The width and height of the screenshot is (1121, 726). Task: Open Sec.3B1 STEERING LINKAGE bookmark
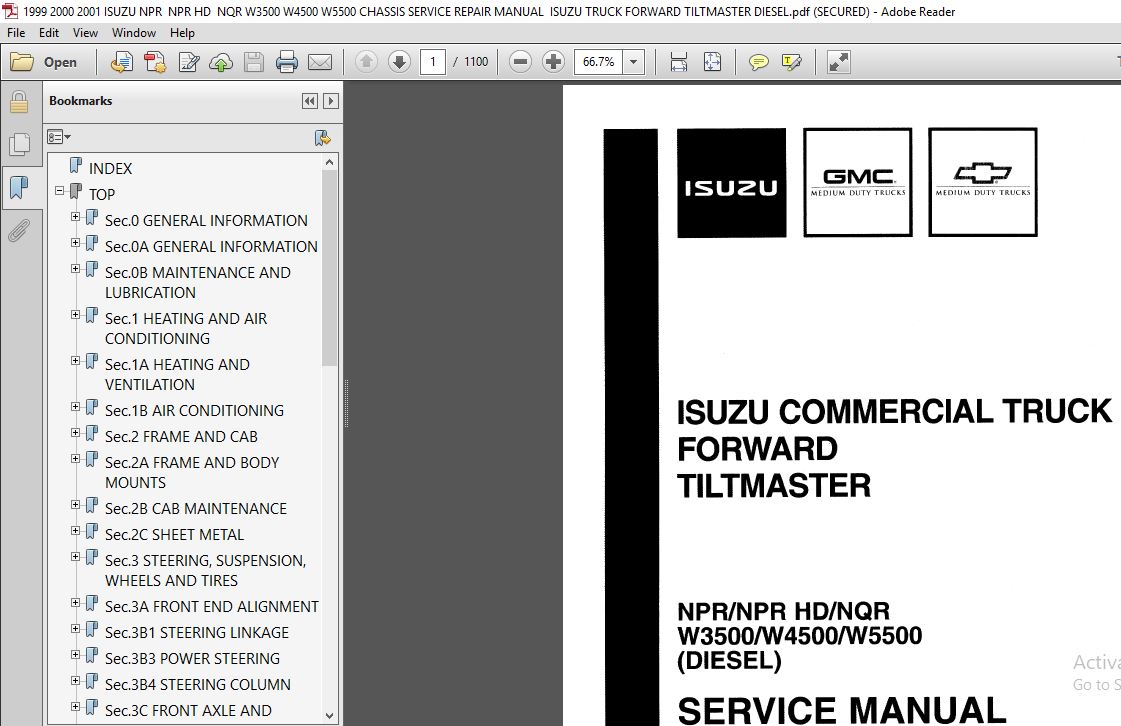coord(197,632)
